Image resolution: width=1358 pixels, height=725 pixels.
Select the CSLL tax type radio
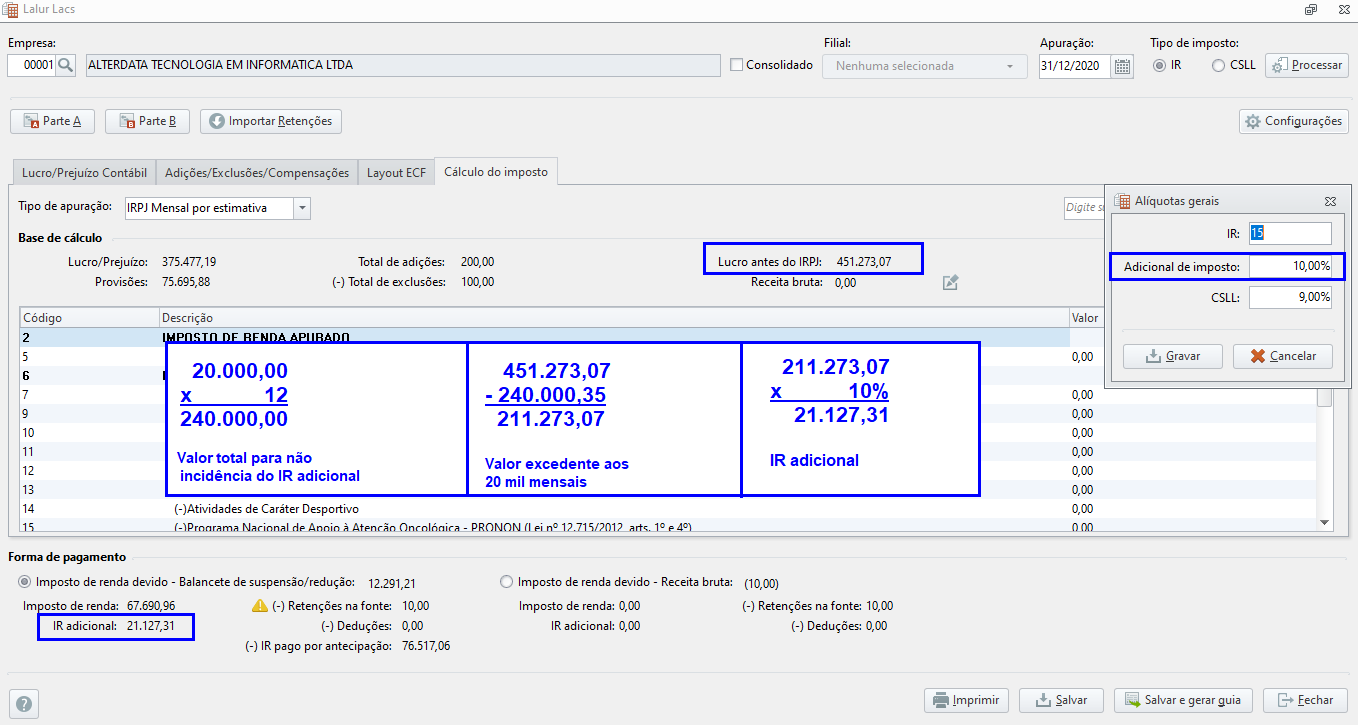1218,65
